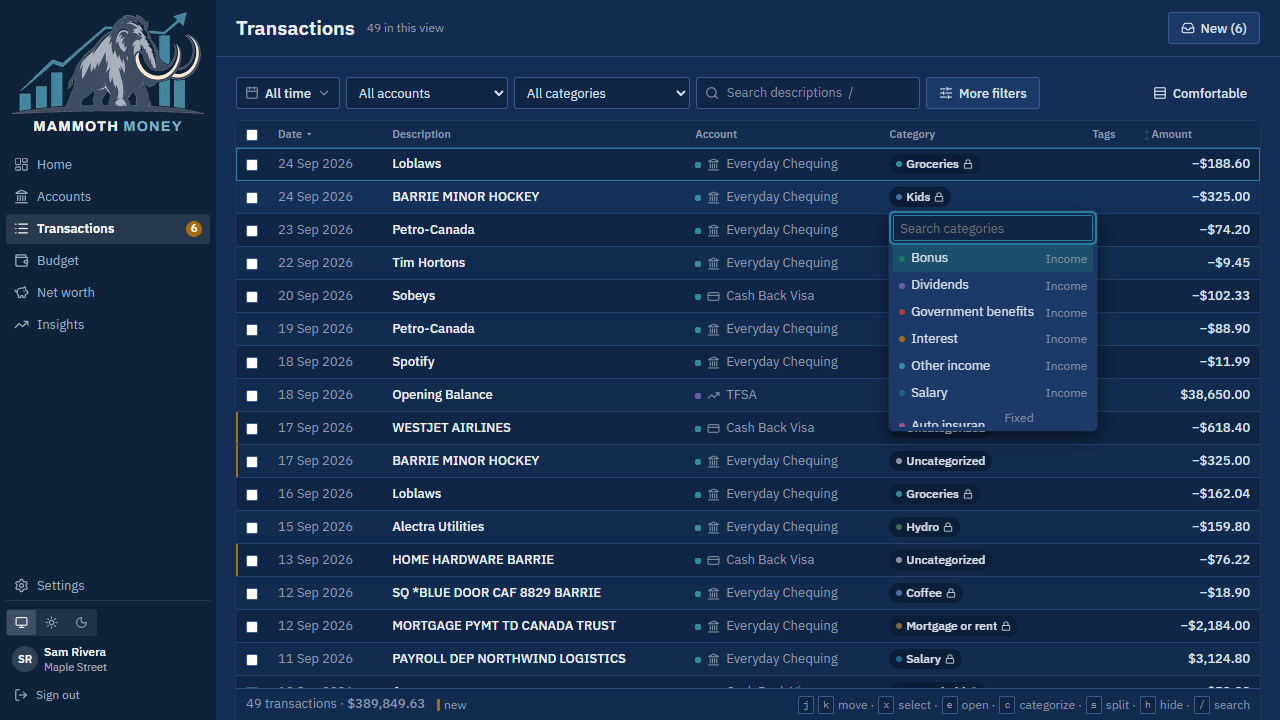The height and width of the screenshot is (720, 1280).
Task: Select the dark theme moon icon
Action: point(82,622)
